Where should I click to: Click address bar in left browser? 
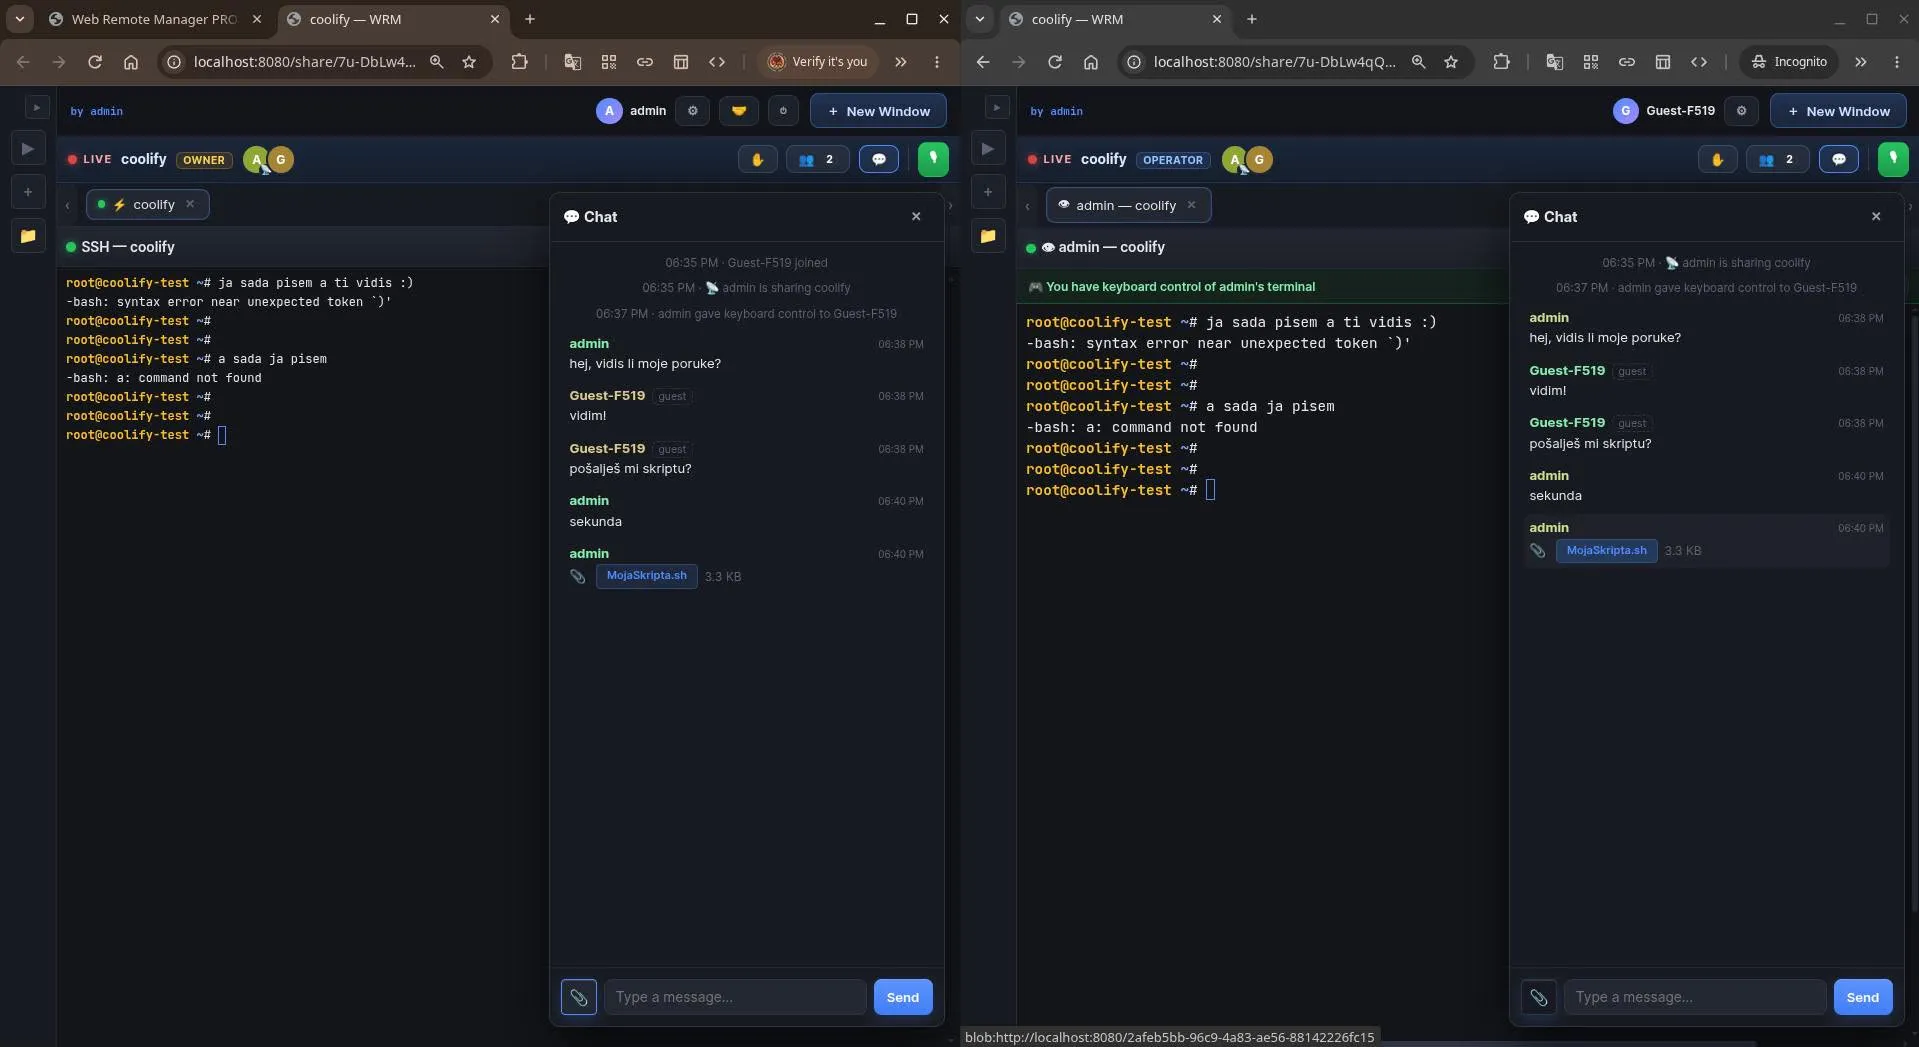(304, 62)
